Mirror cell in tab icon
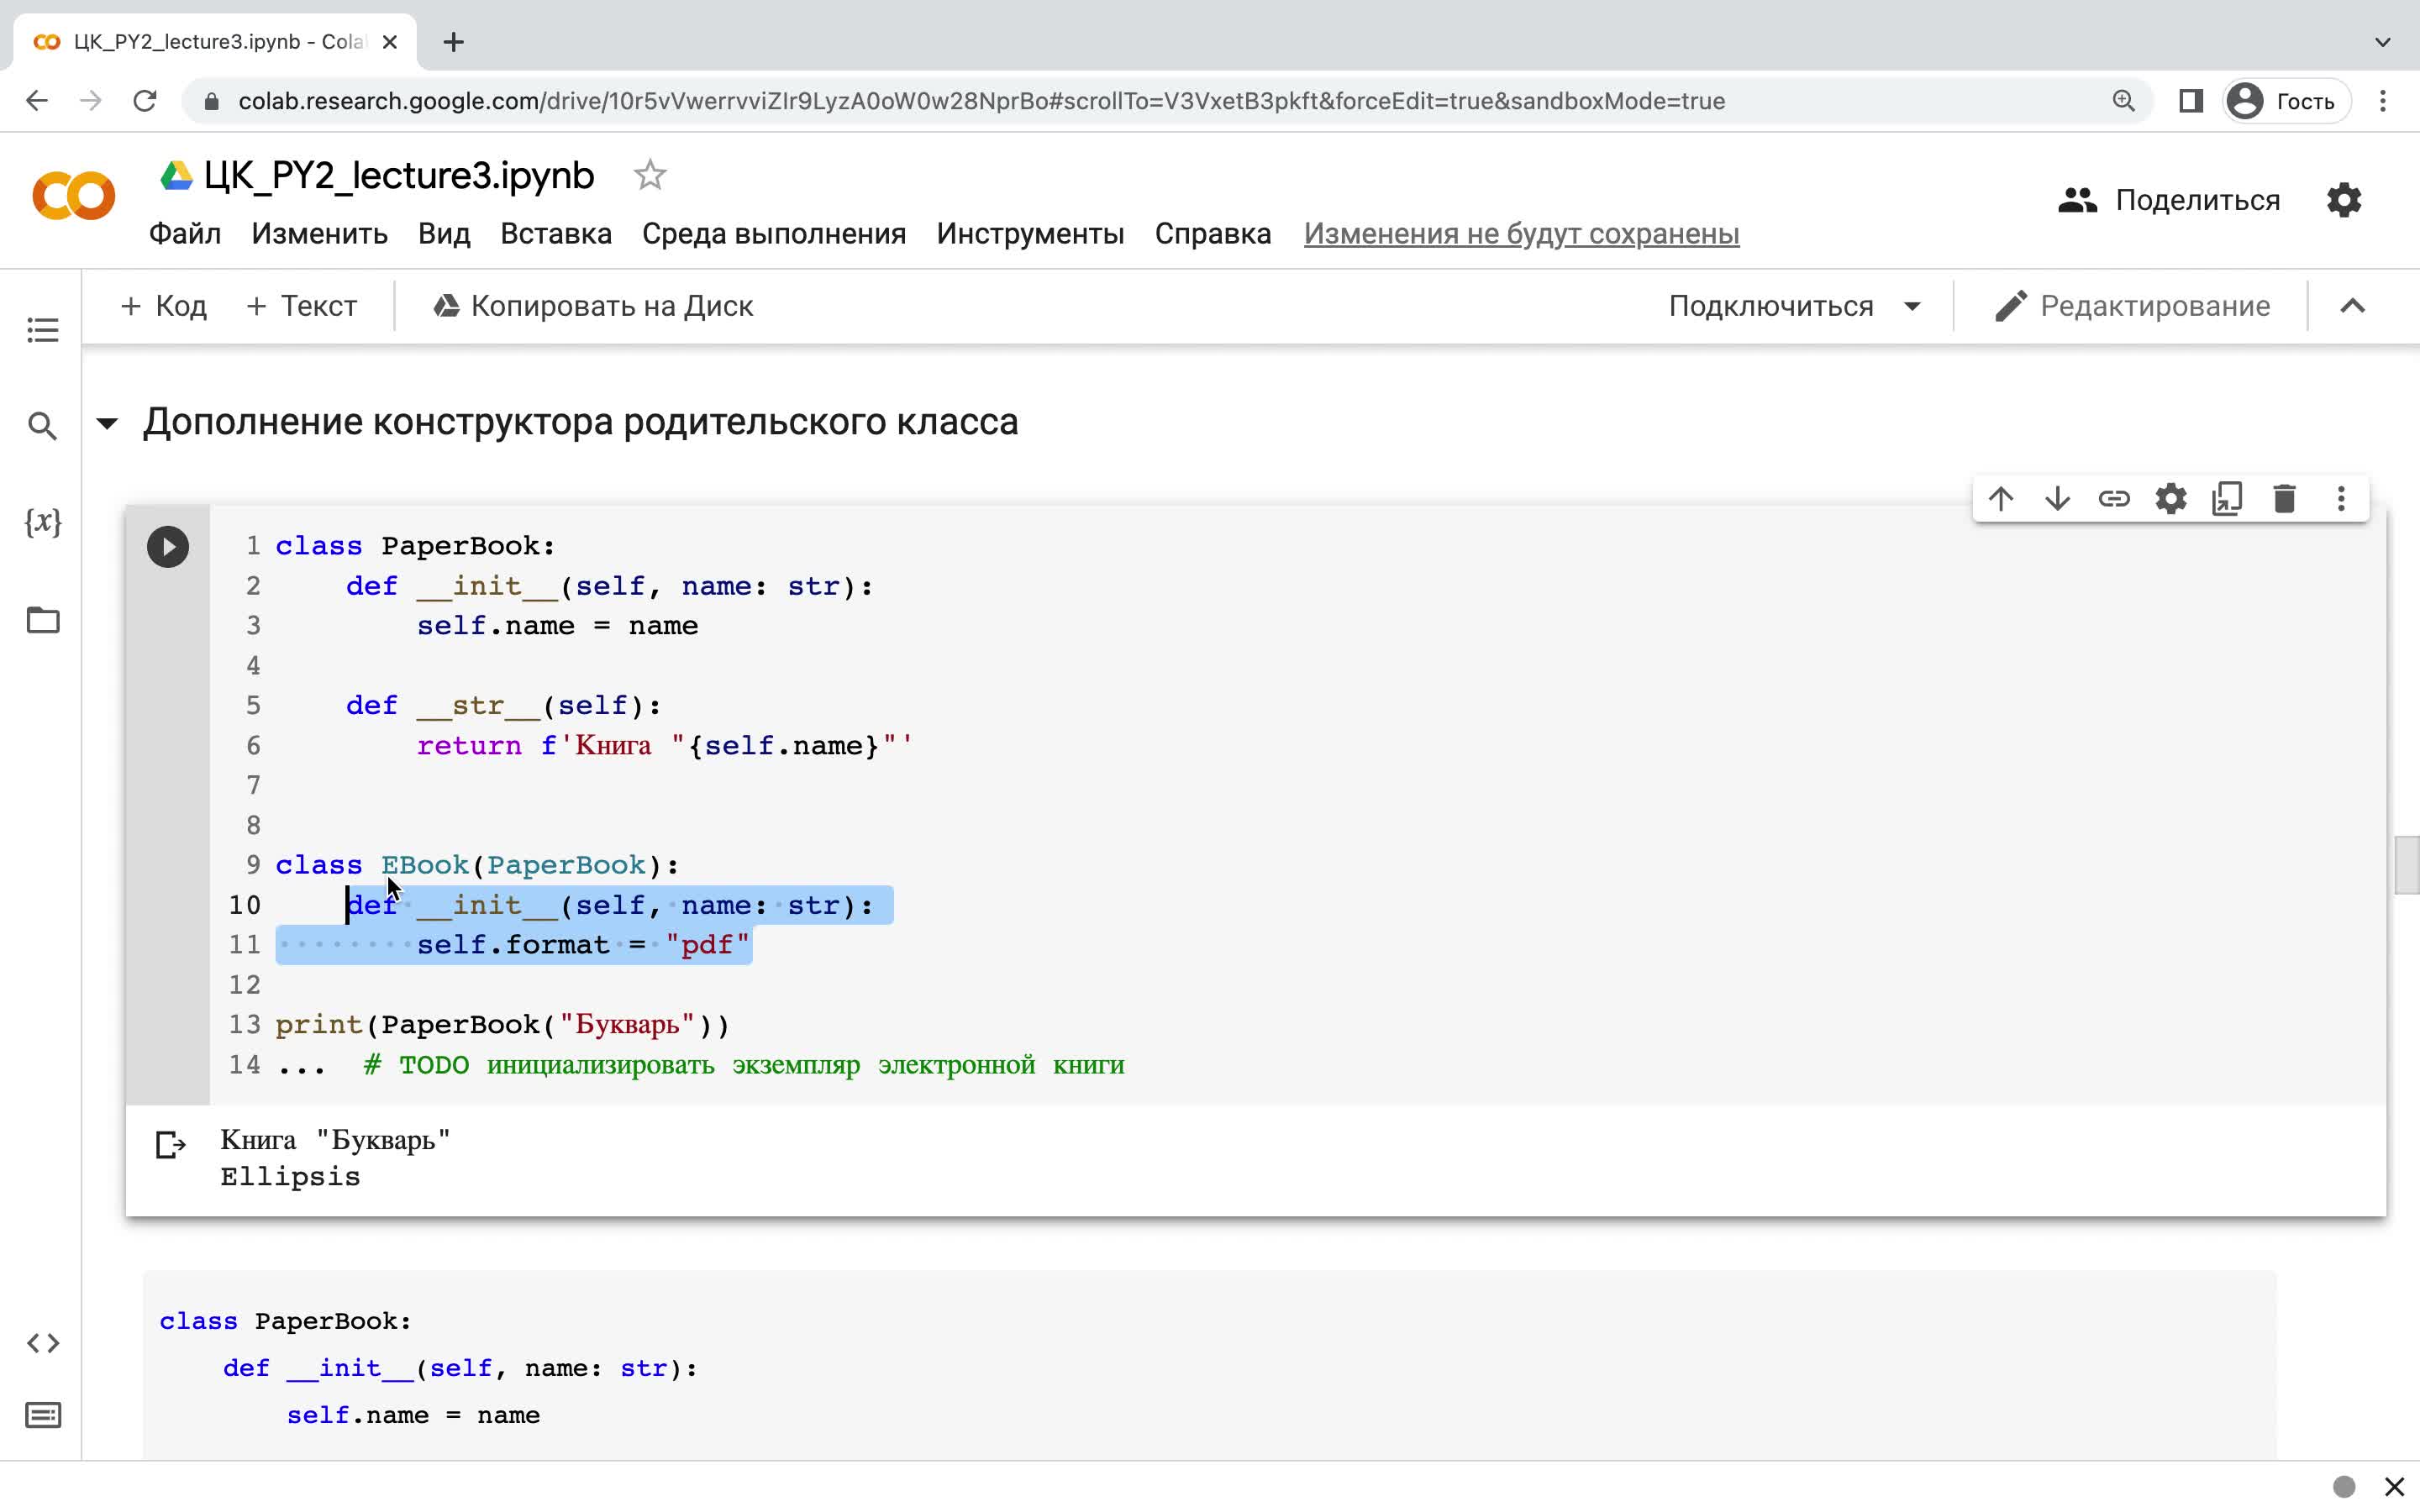Screen dimensions: 2420x1512 2228,498
